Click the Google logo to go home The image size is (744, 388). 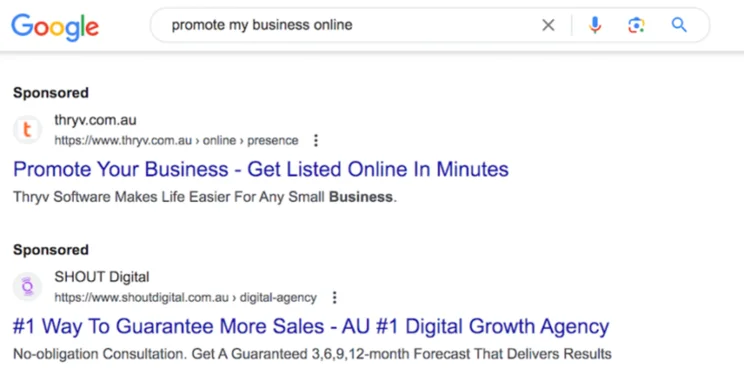(55, 27)
